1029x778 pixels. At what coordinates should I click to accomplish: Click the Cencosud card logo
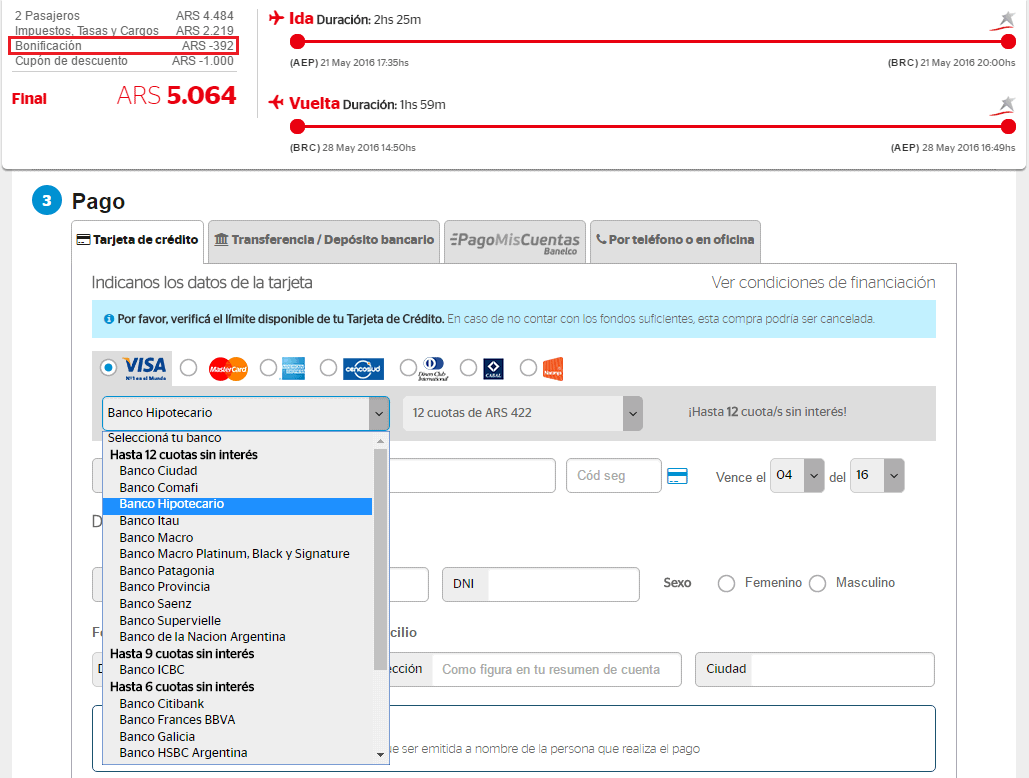tap(363, 369)
